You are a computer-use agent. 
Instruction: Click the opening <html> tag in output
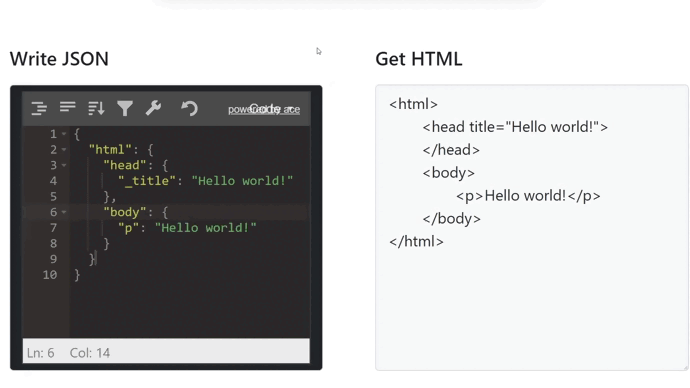(413, 104)
